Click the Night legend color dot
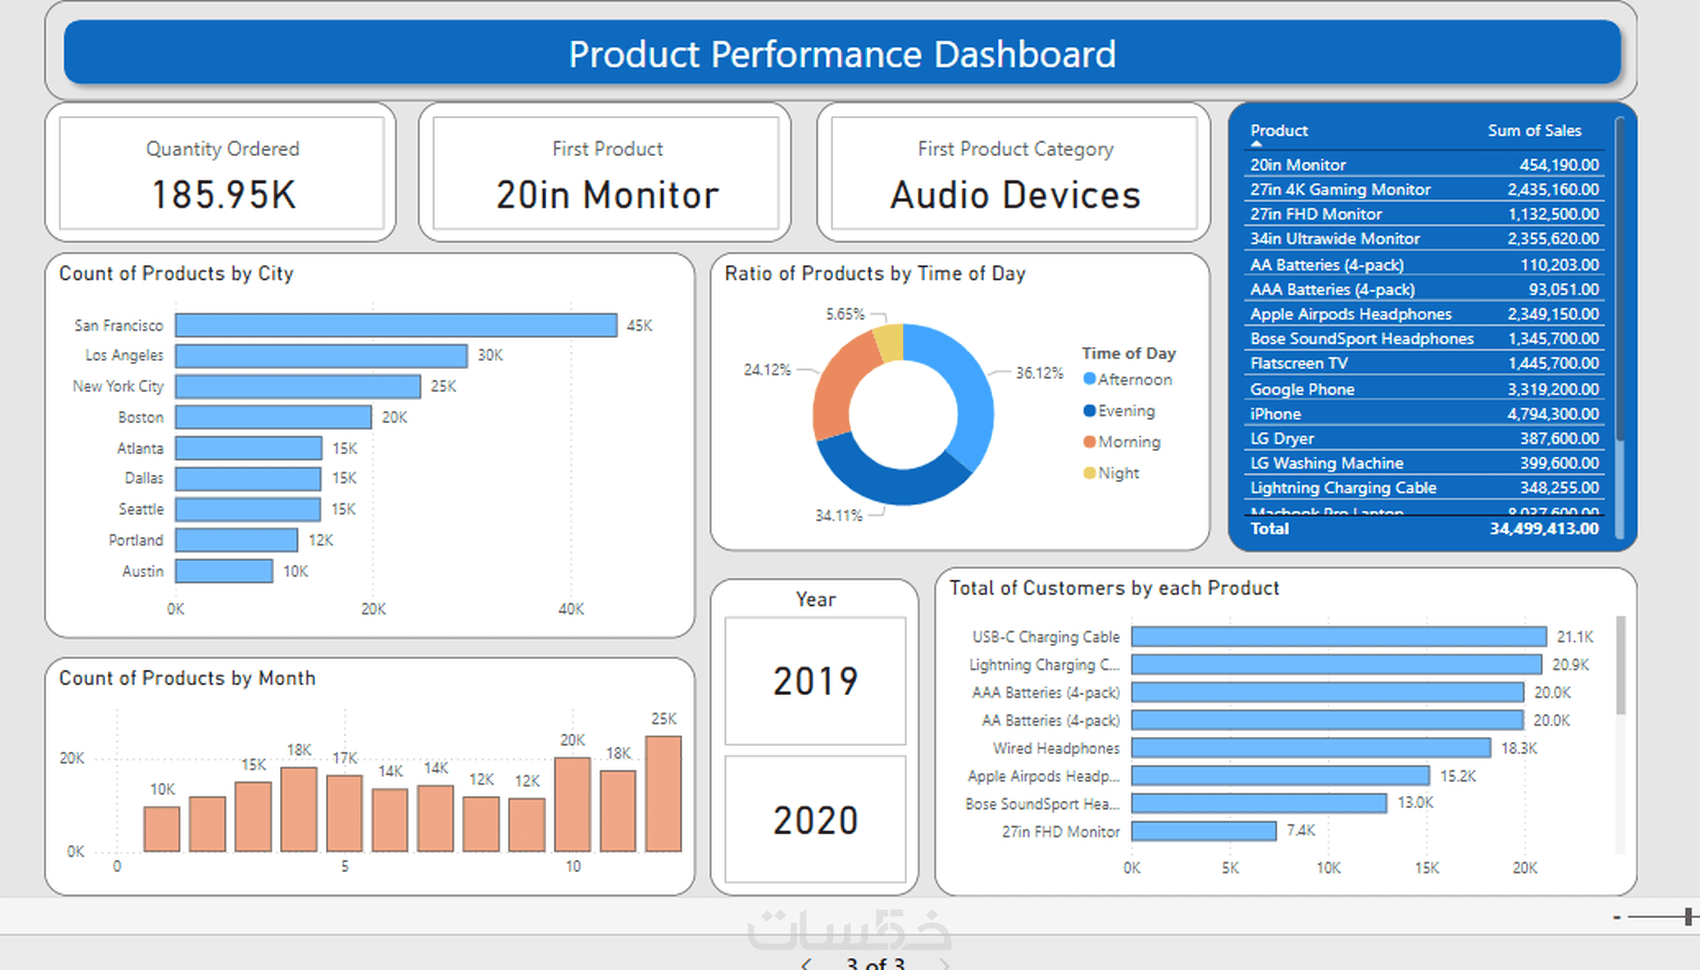 click(1089, 472)
